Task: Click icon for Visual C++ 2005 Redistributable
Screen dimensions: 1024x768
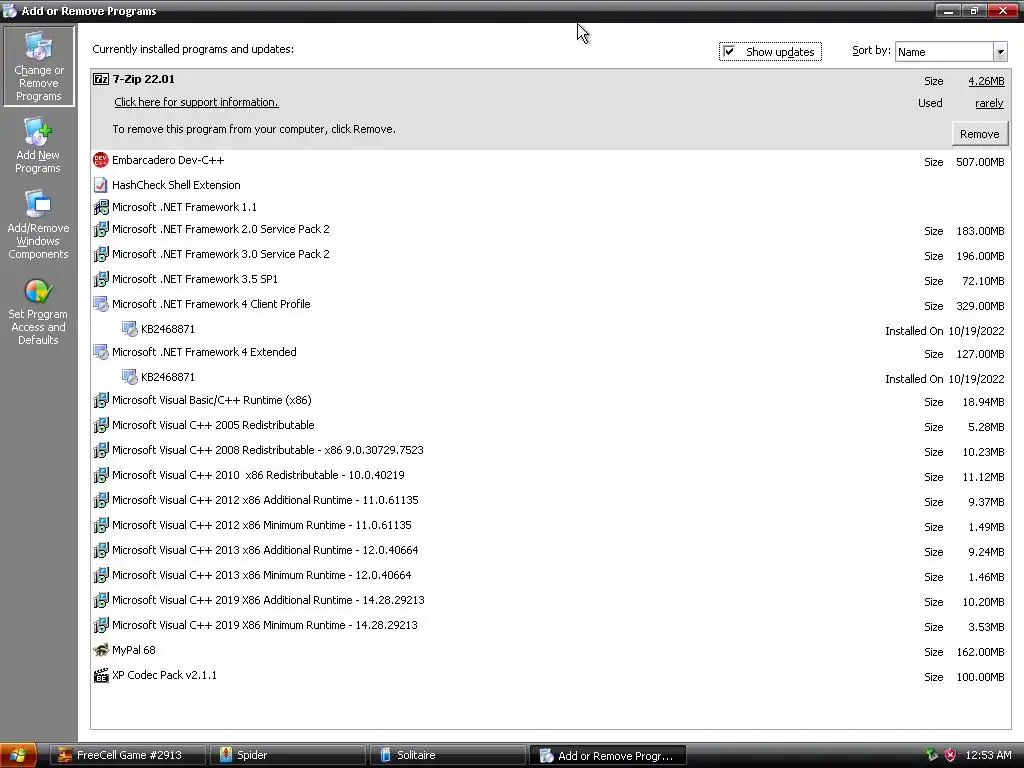Action: point(101,426)
